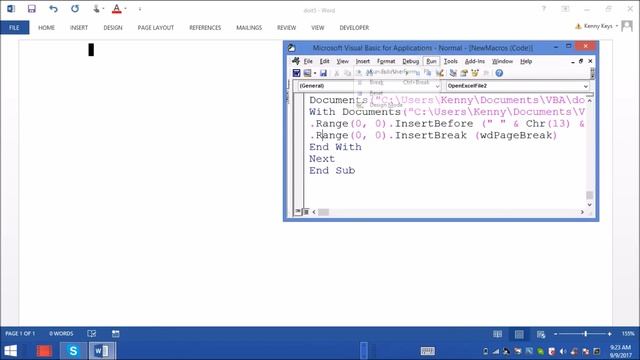Switch to Web Layout view

541,334
